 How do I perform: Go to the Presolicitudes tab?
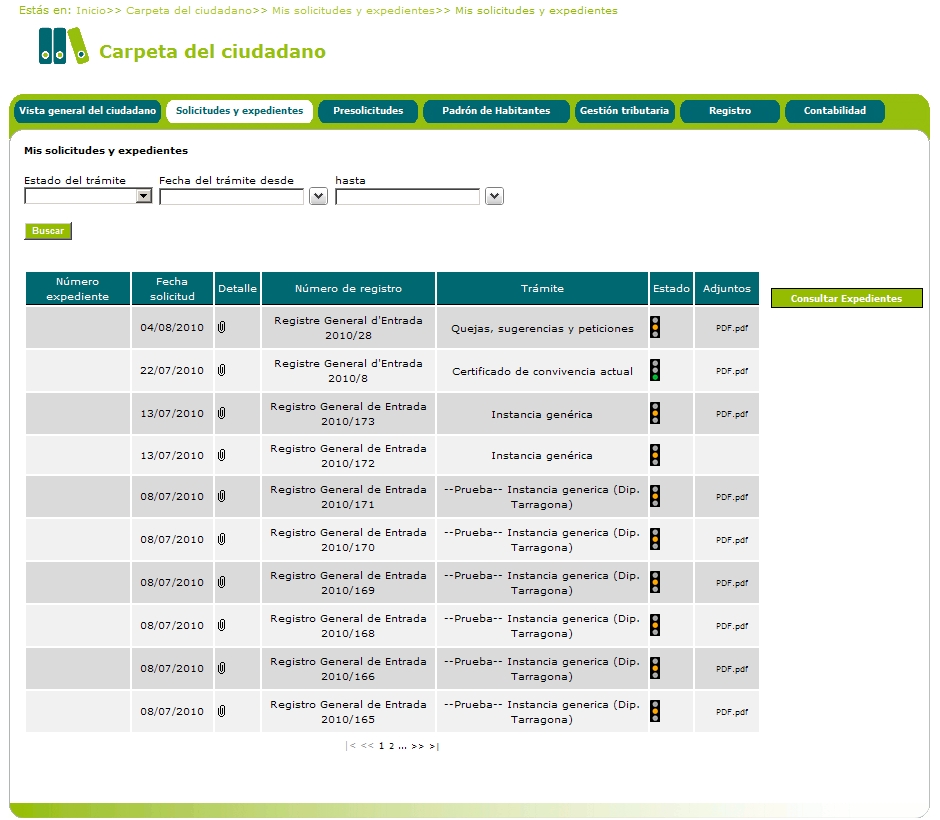[368, 111]
